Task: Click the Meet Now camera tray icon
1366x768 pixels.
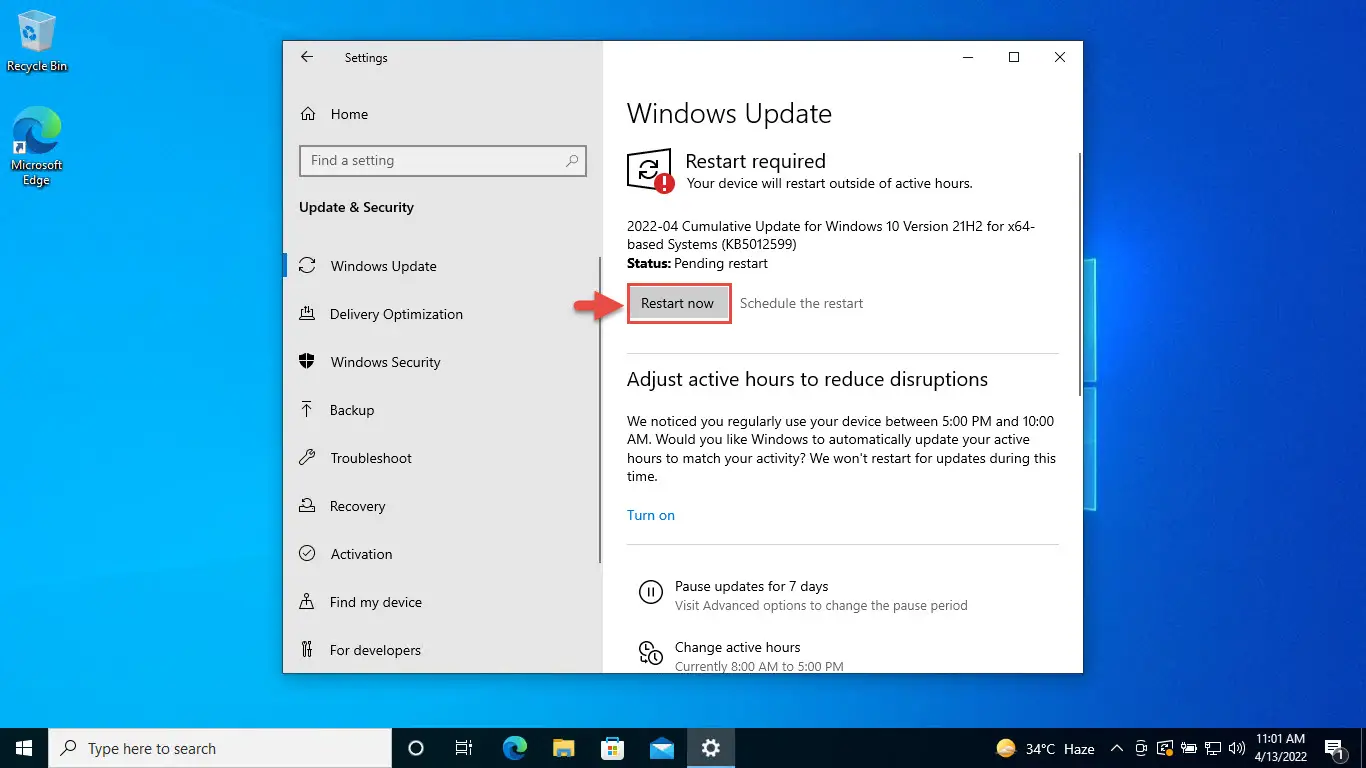Action: tap(1143, 748)
